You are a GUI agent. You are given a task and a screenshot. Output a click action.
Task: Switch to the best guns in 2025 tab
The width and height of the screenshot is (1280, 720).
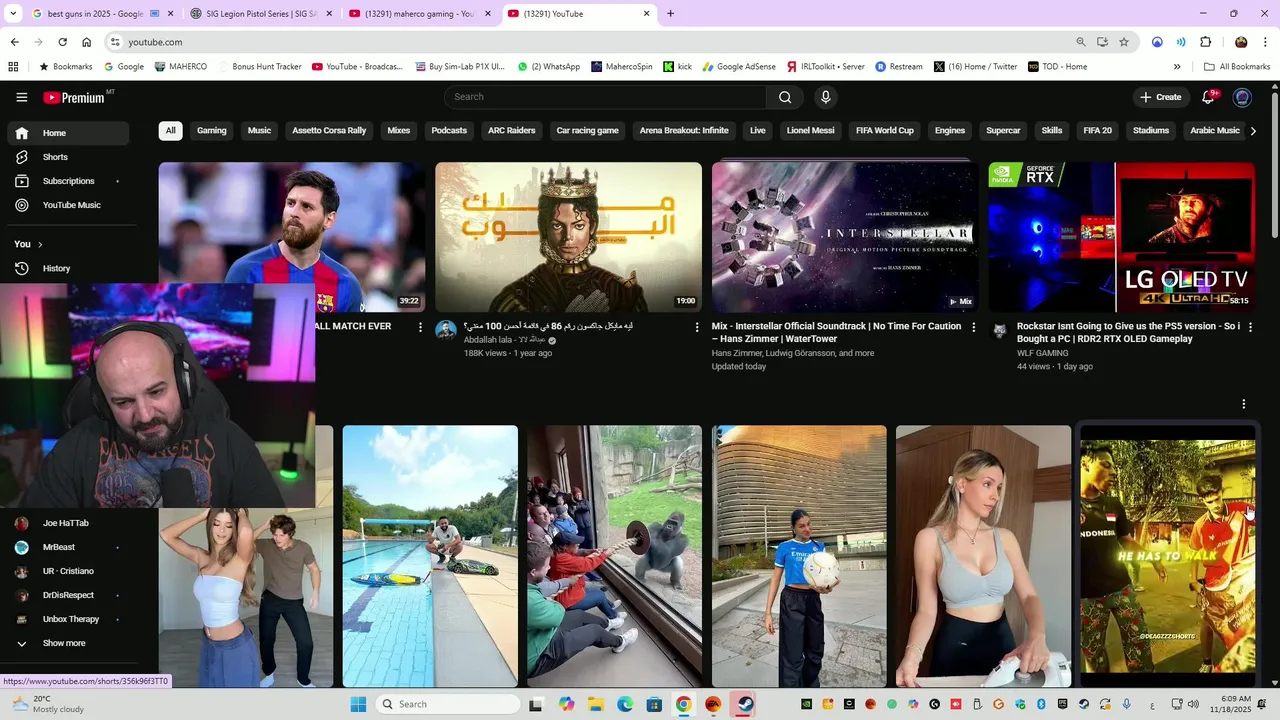pyautogui.click(x=101, y=14)
